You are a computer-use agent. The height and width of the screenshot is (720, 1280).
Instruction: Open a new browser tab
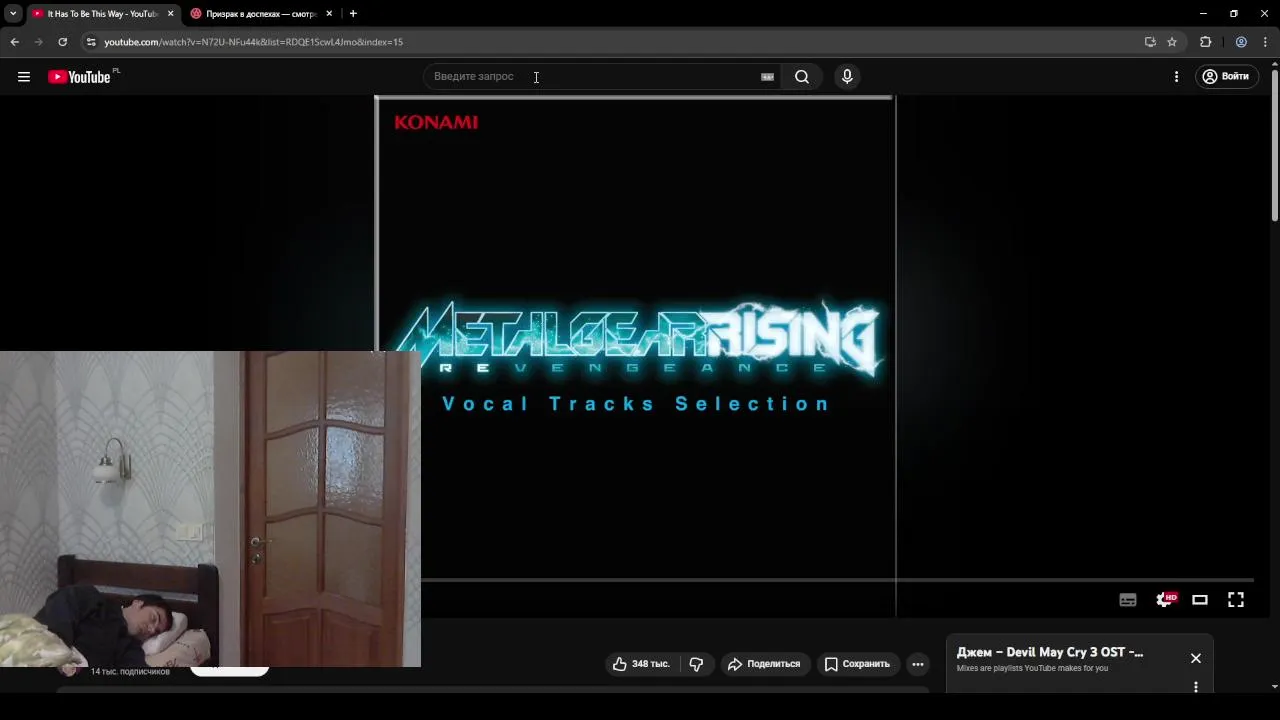coord(353,14)
